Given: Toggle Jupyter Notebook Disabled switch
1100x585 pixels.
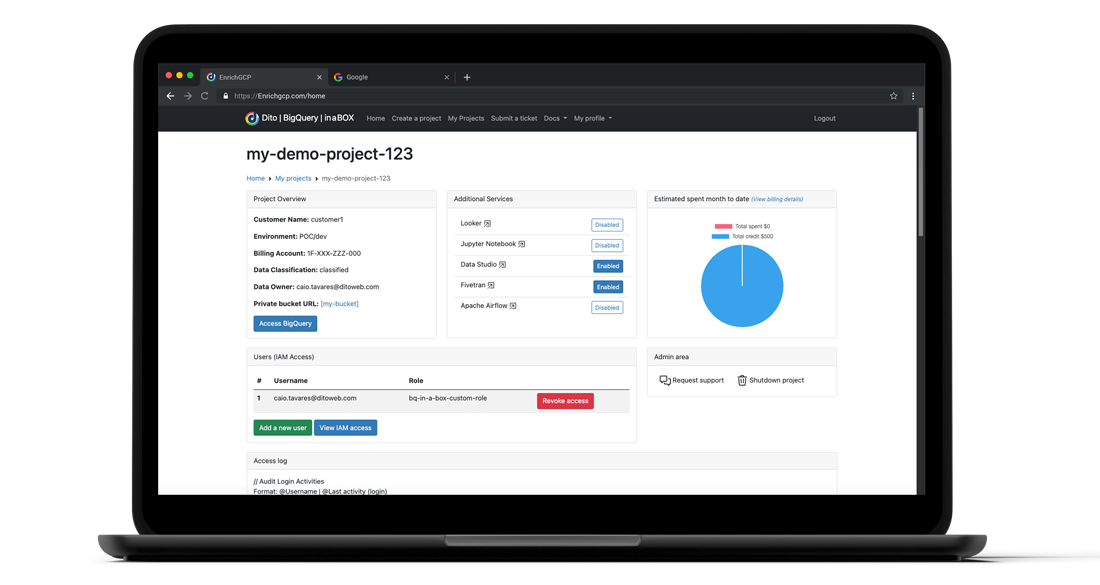Looking at the screenshot, I should pyautogui.click(x=607, y=246).
